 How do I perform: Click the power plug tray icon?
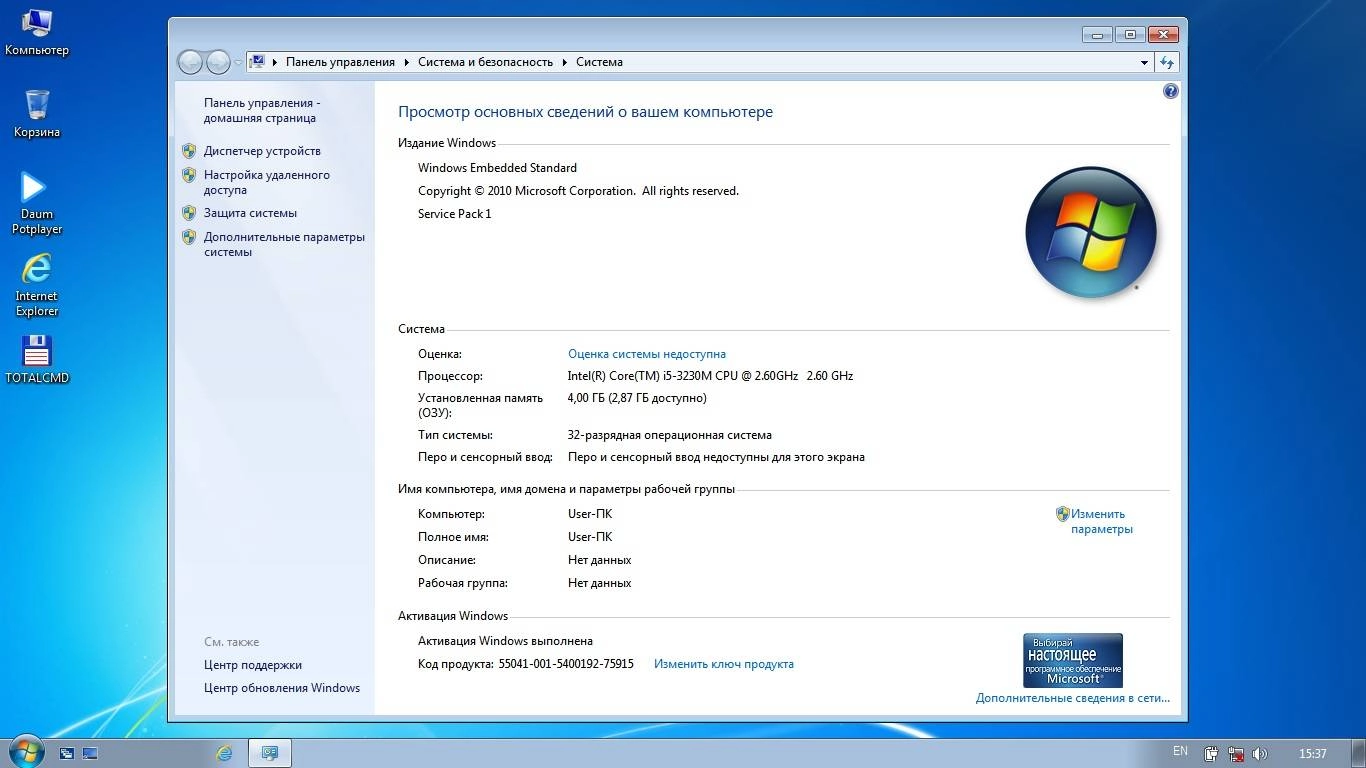click(x=1211, y=753)
